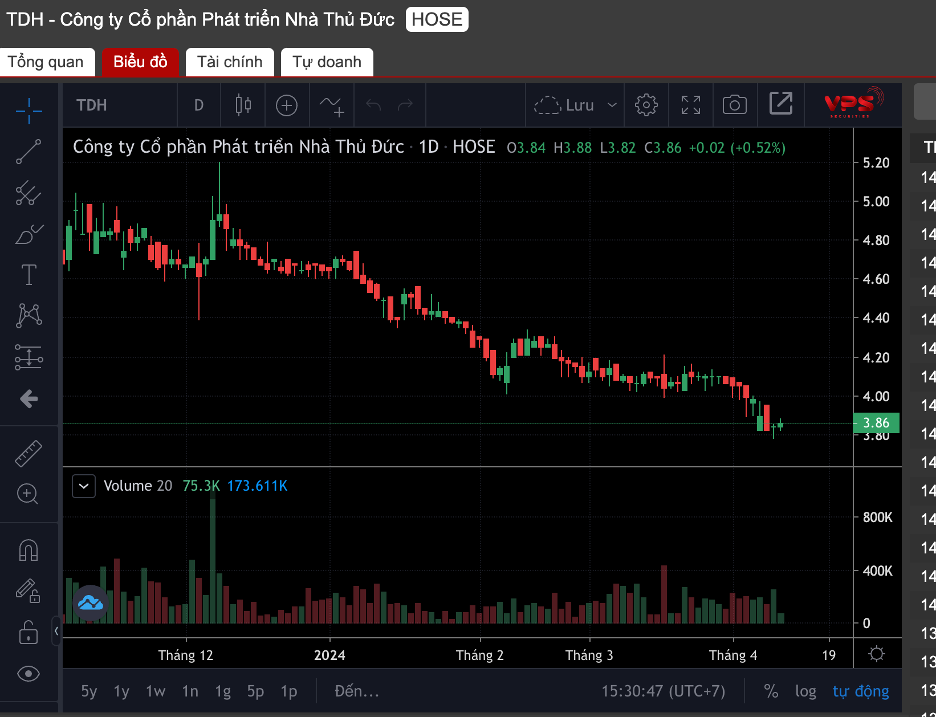Open the long position prediction tool
The height and width of the screenshot is (718, 936).
point(29,357)
